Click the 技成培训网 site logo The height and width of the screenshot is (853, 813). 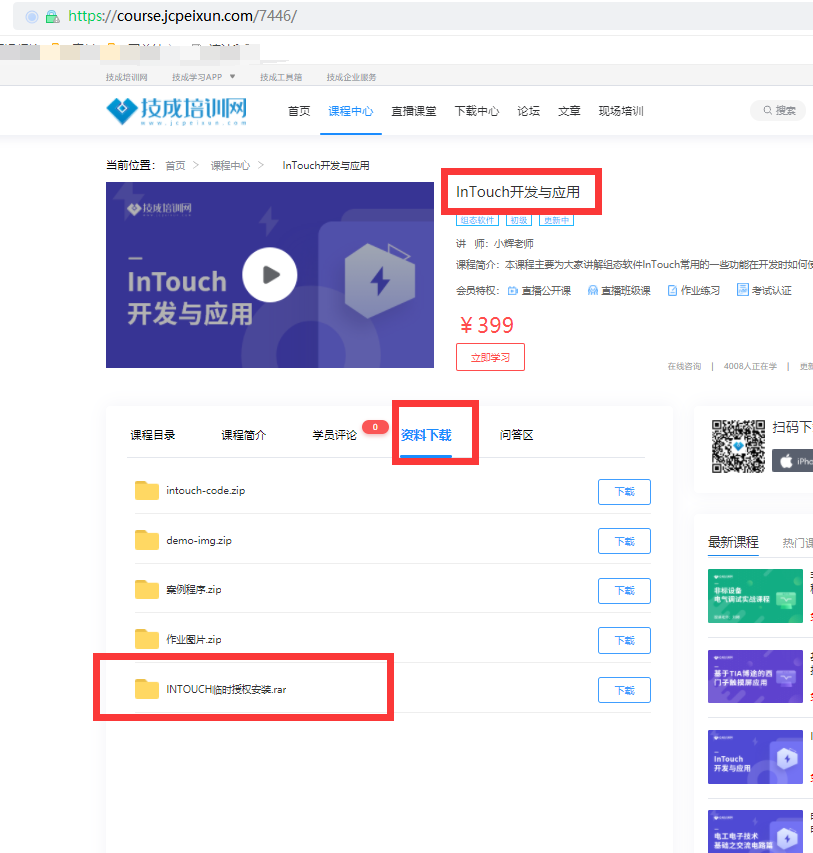pos(177,111)
